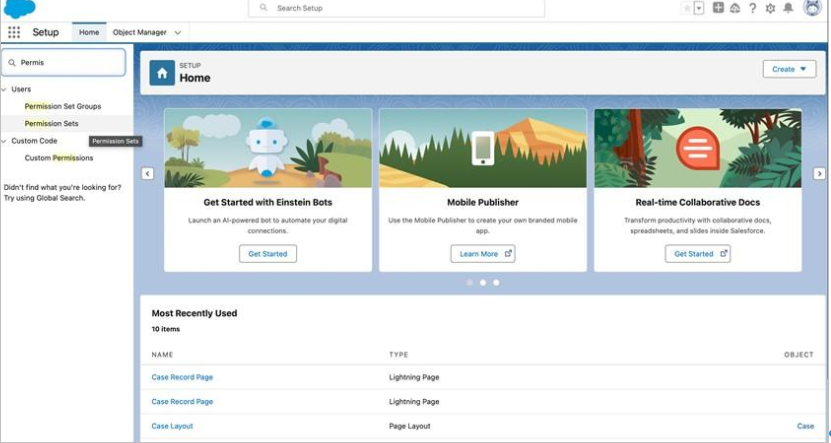The width and height of the screenshot is (831, 443).
Task: Click Learn More for Mobile Publisher
Action: pos(482,254)
